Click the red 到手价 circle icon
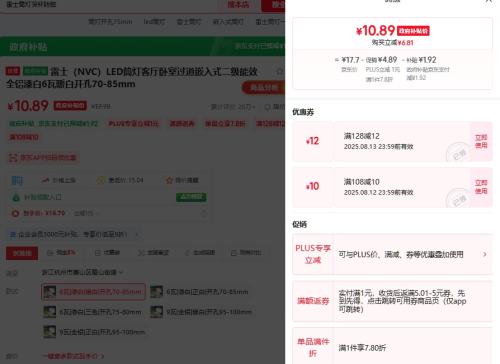This screenshot has height=364, width=500. click(15, 213)
